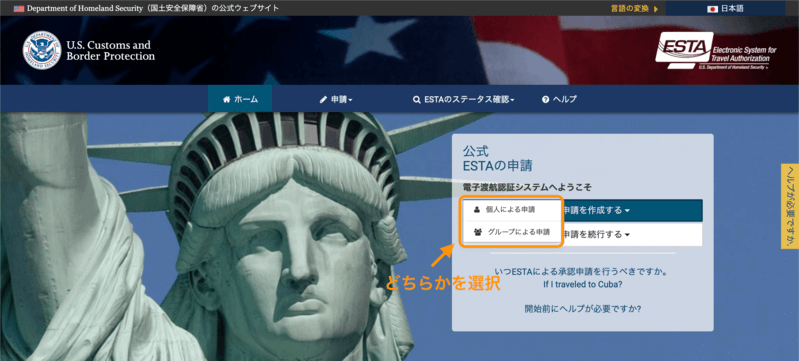Open the 開始前にヘルプが必要ですか? link
Image resolution: width=799 pixels, height=361 pixels.
(x=582, y=308)
